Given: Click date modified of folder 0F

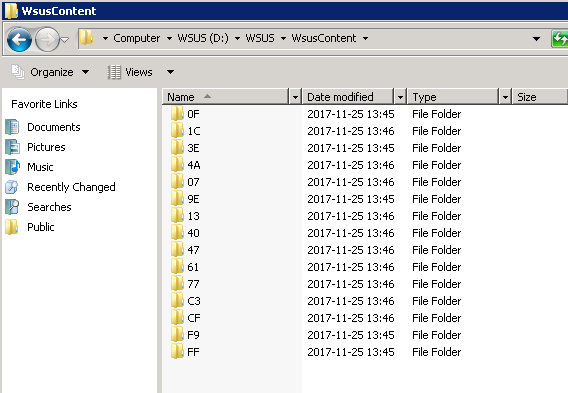Looking at the screenshot, I should click(x=351, y=114).
